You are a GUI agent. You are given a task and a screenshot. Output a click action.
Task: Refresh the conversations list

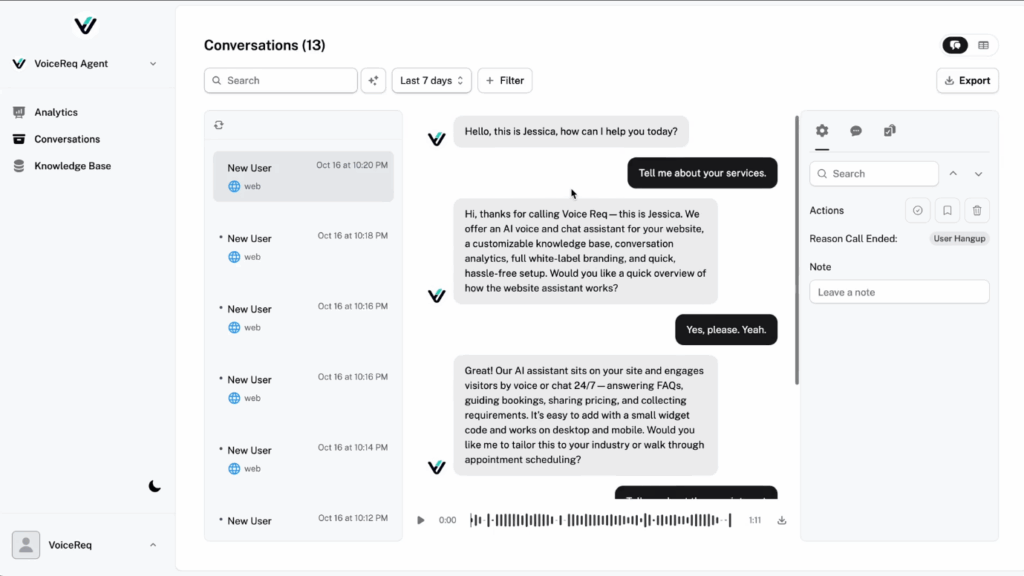point(219,125)
